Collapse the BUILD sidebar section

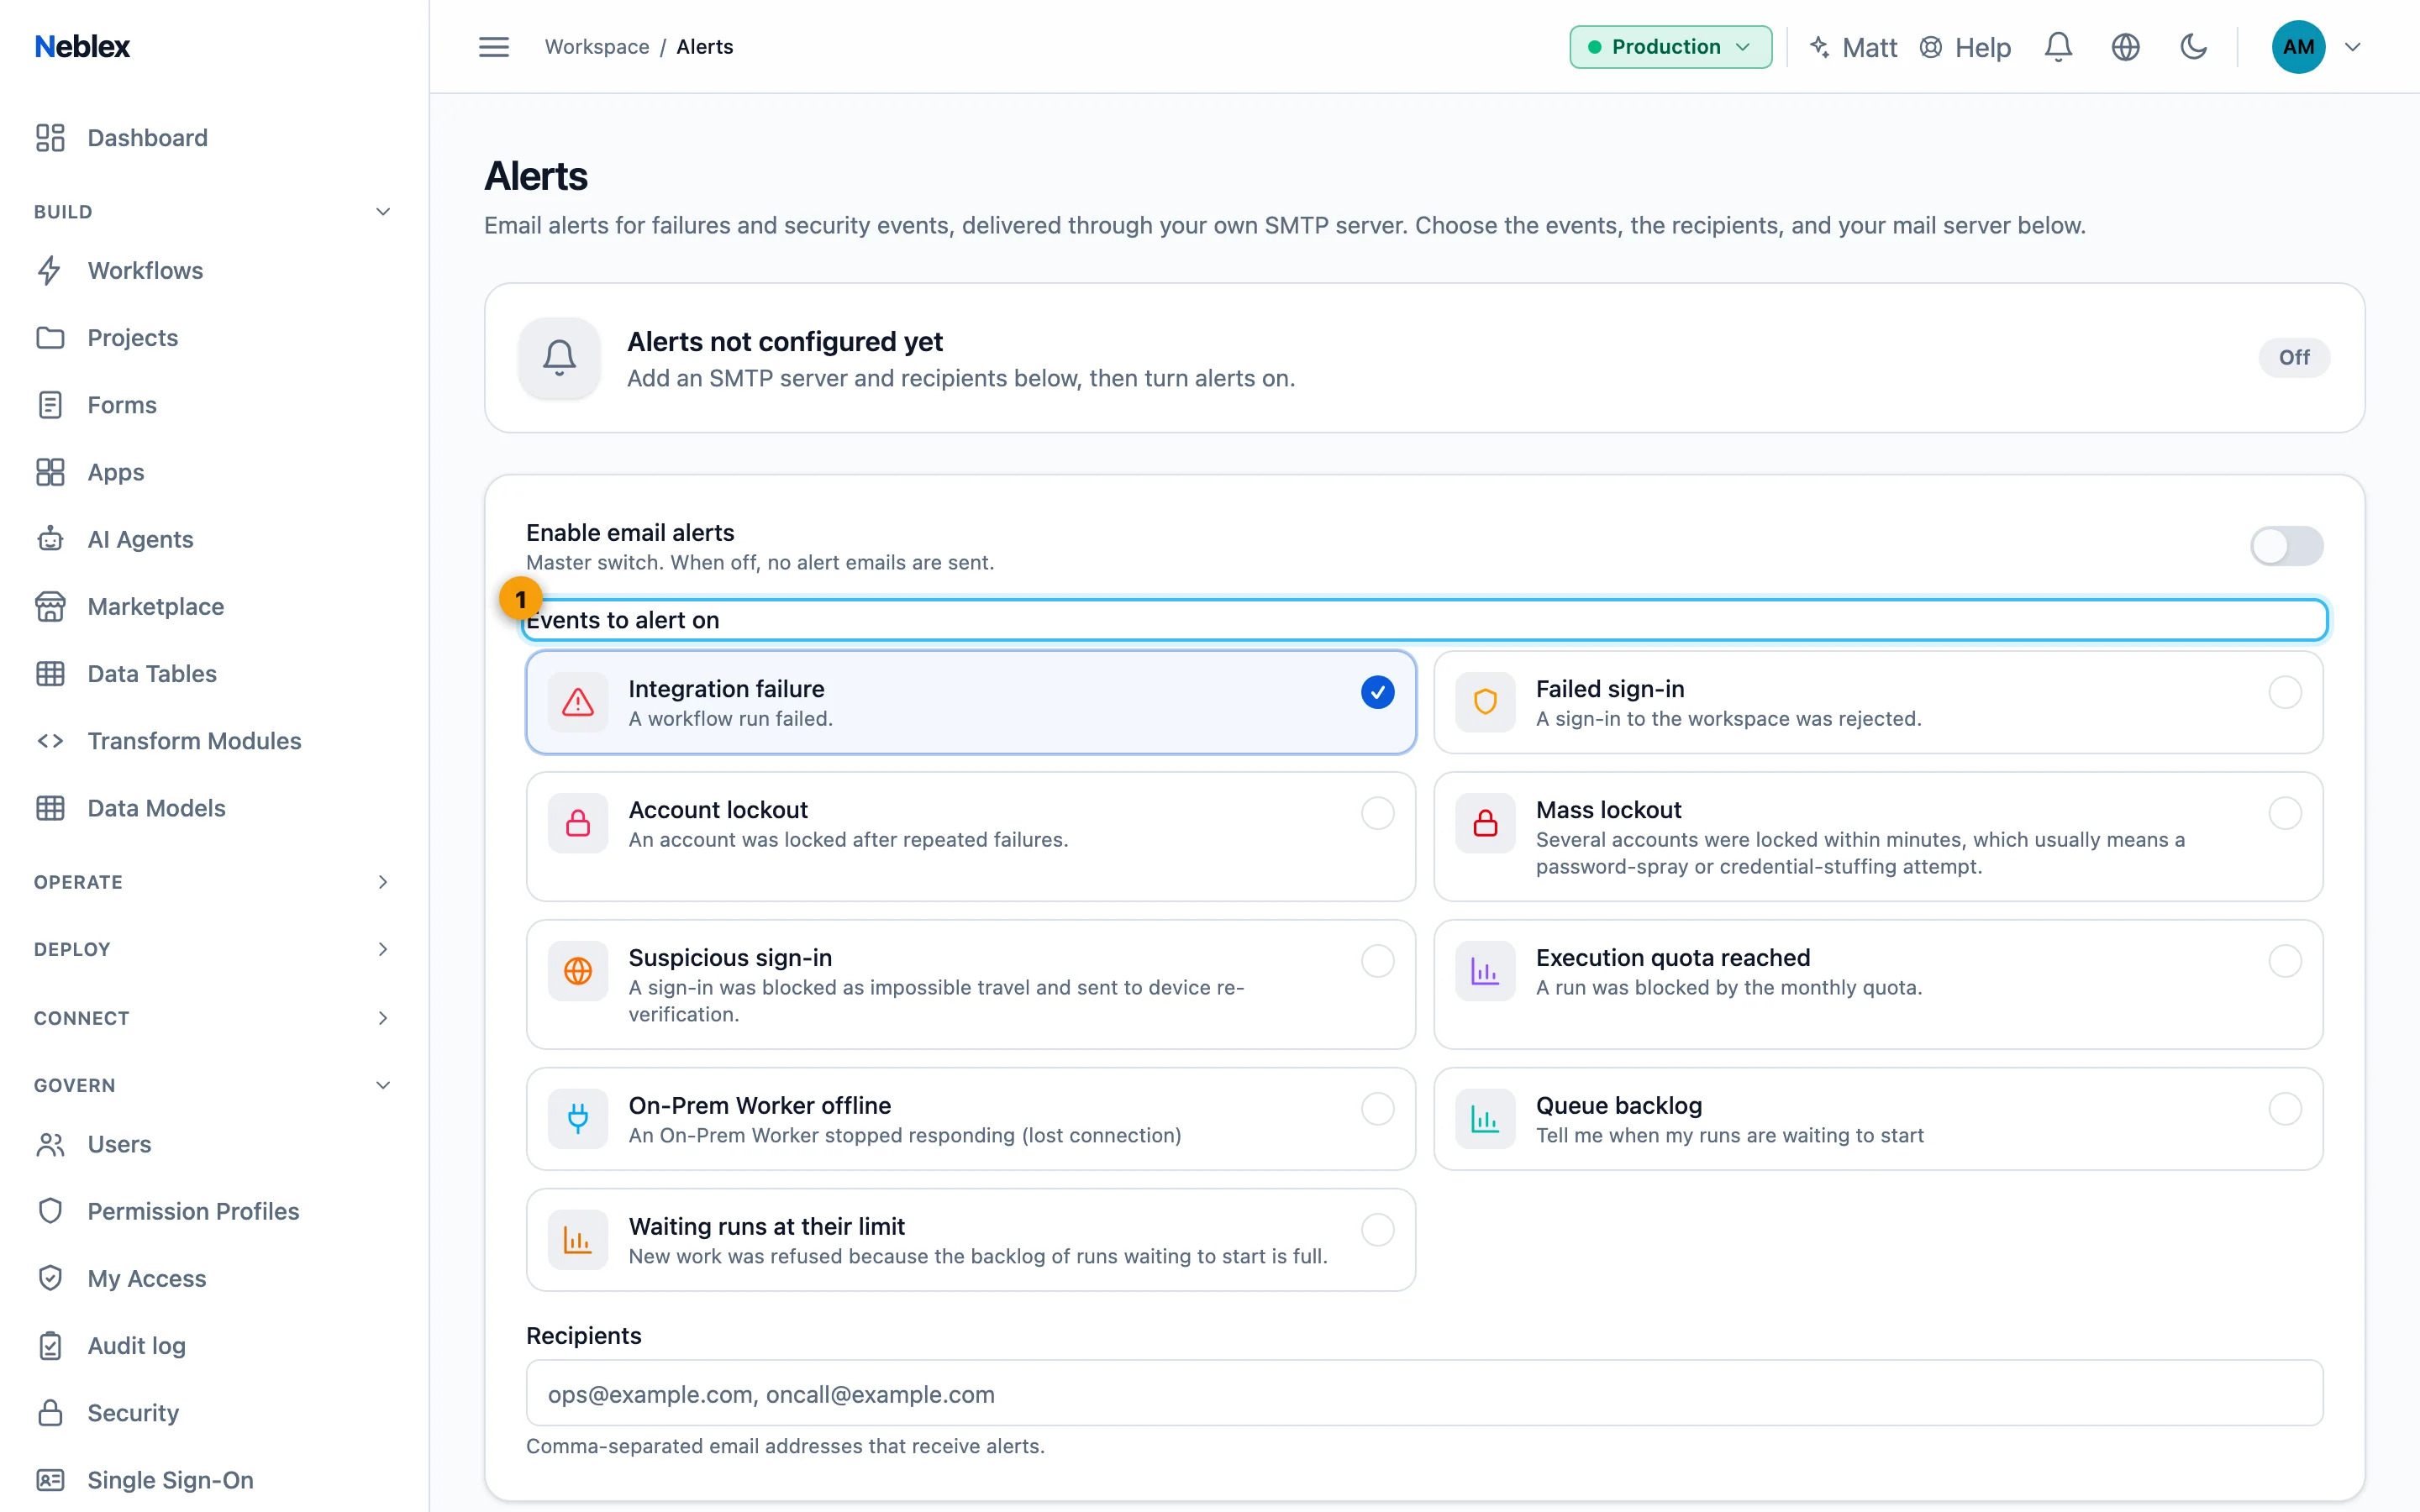click(x=382, y=212)
